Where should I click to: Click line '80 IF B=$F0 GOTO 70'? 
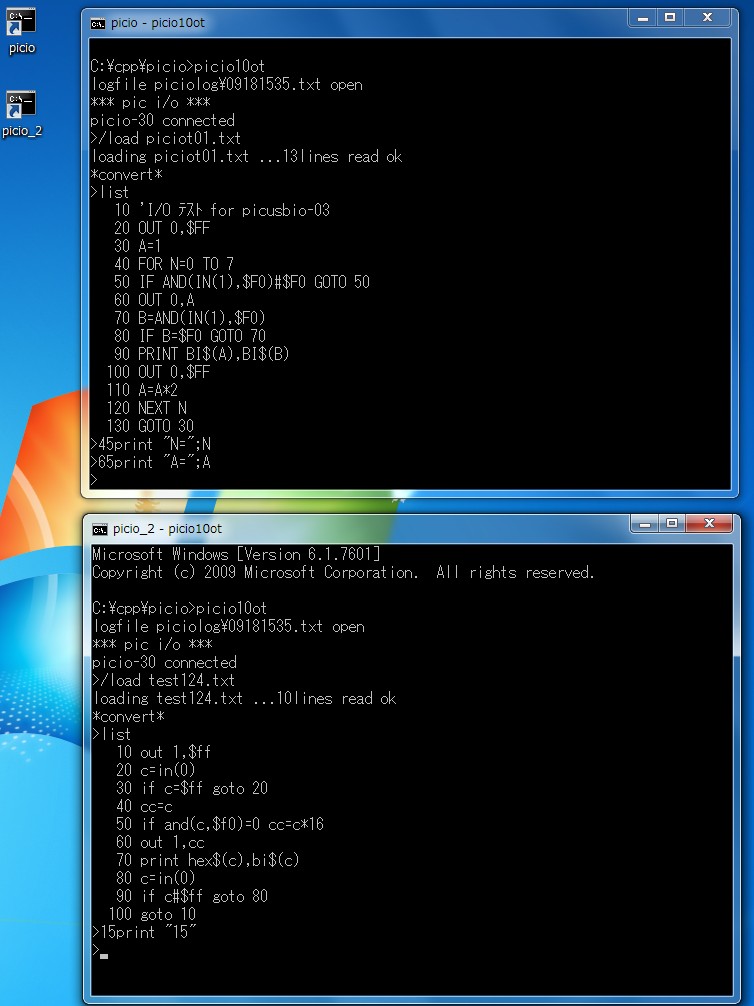[190, 336]
